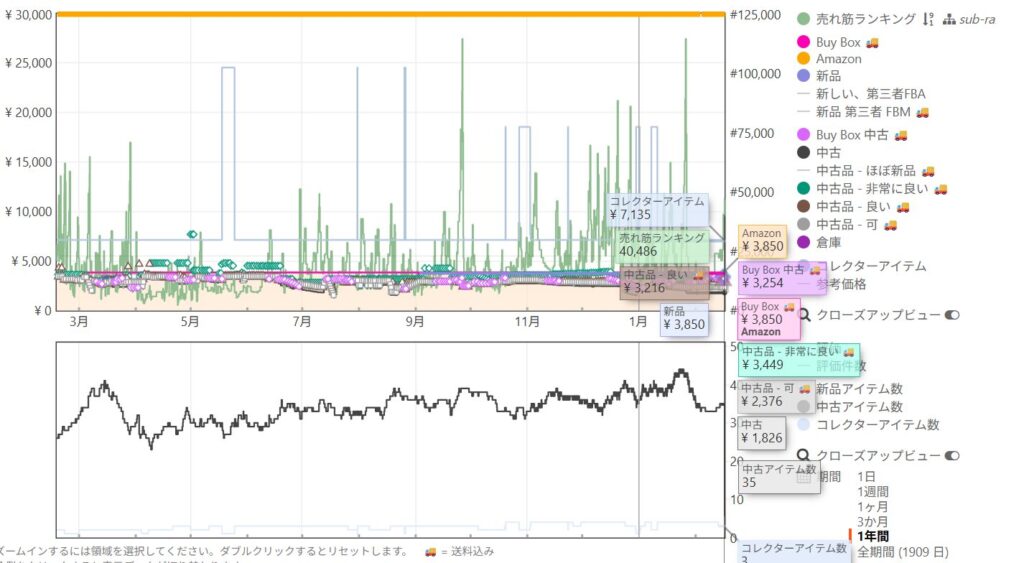Toggle 中古品 - ほぼ新品 legend entry
This screenshot has height=563, width=1024.
pos(866,170)
